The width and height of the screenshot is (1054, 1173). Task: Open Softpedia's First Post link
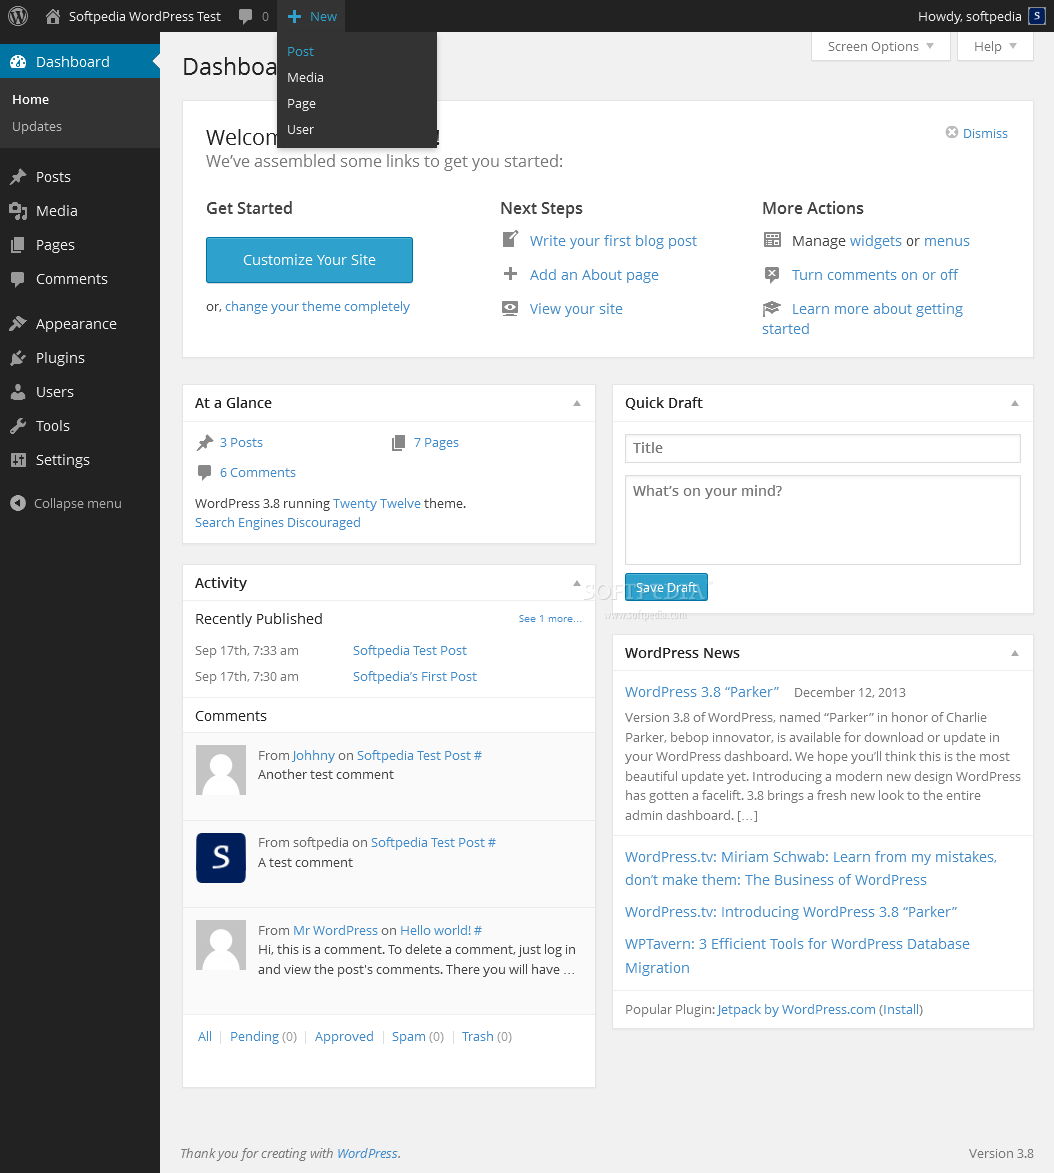[414, 676]
